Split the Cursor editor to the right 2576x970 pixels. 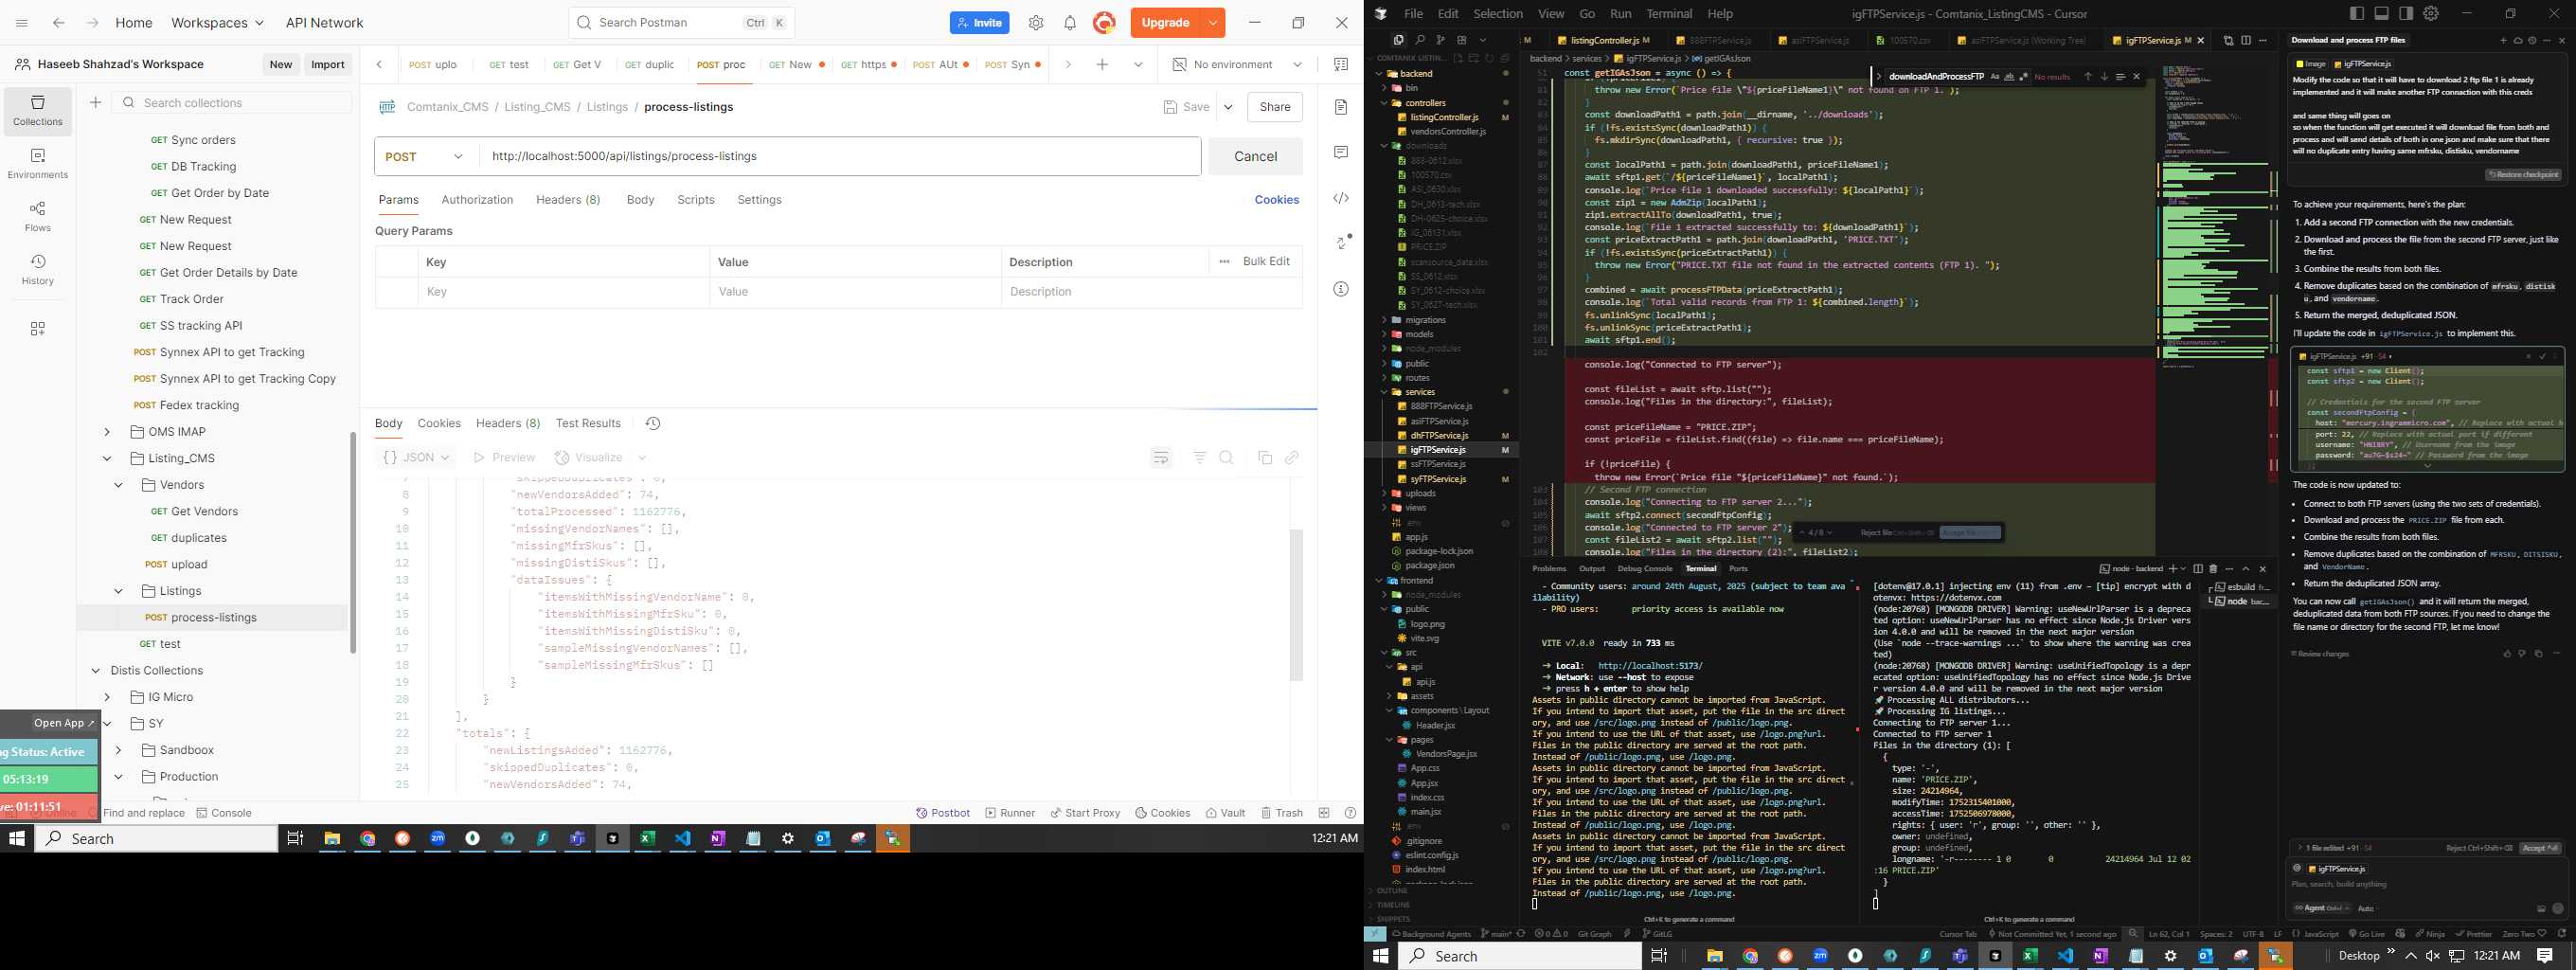pyautogui.click(x=2246, y=40)
